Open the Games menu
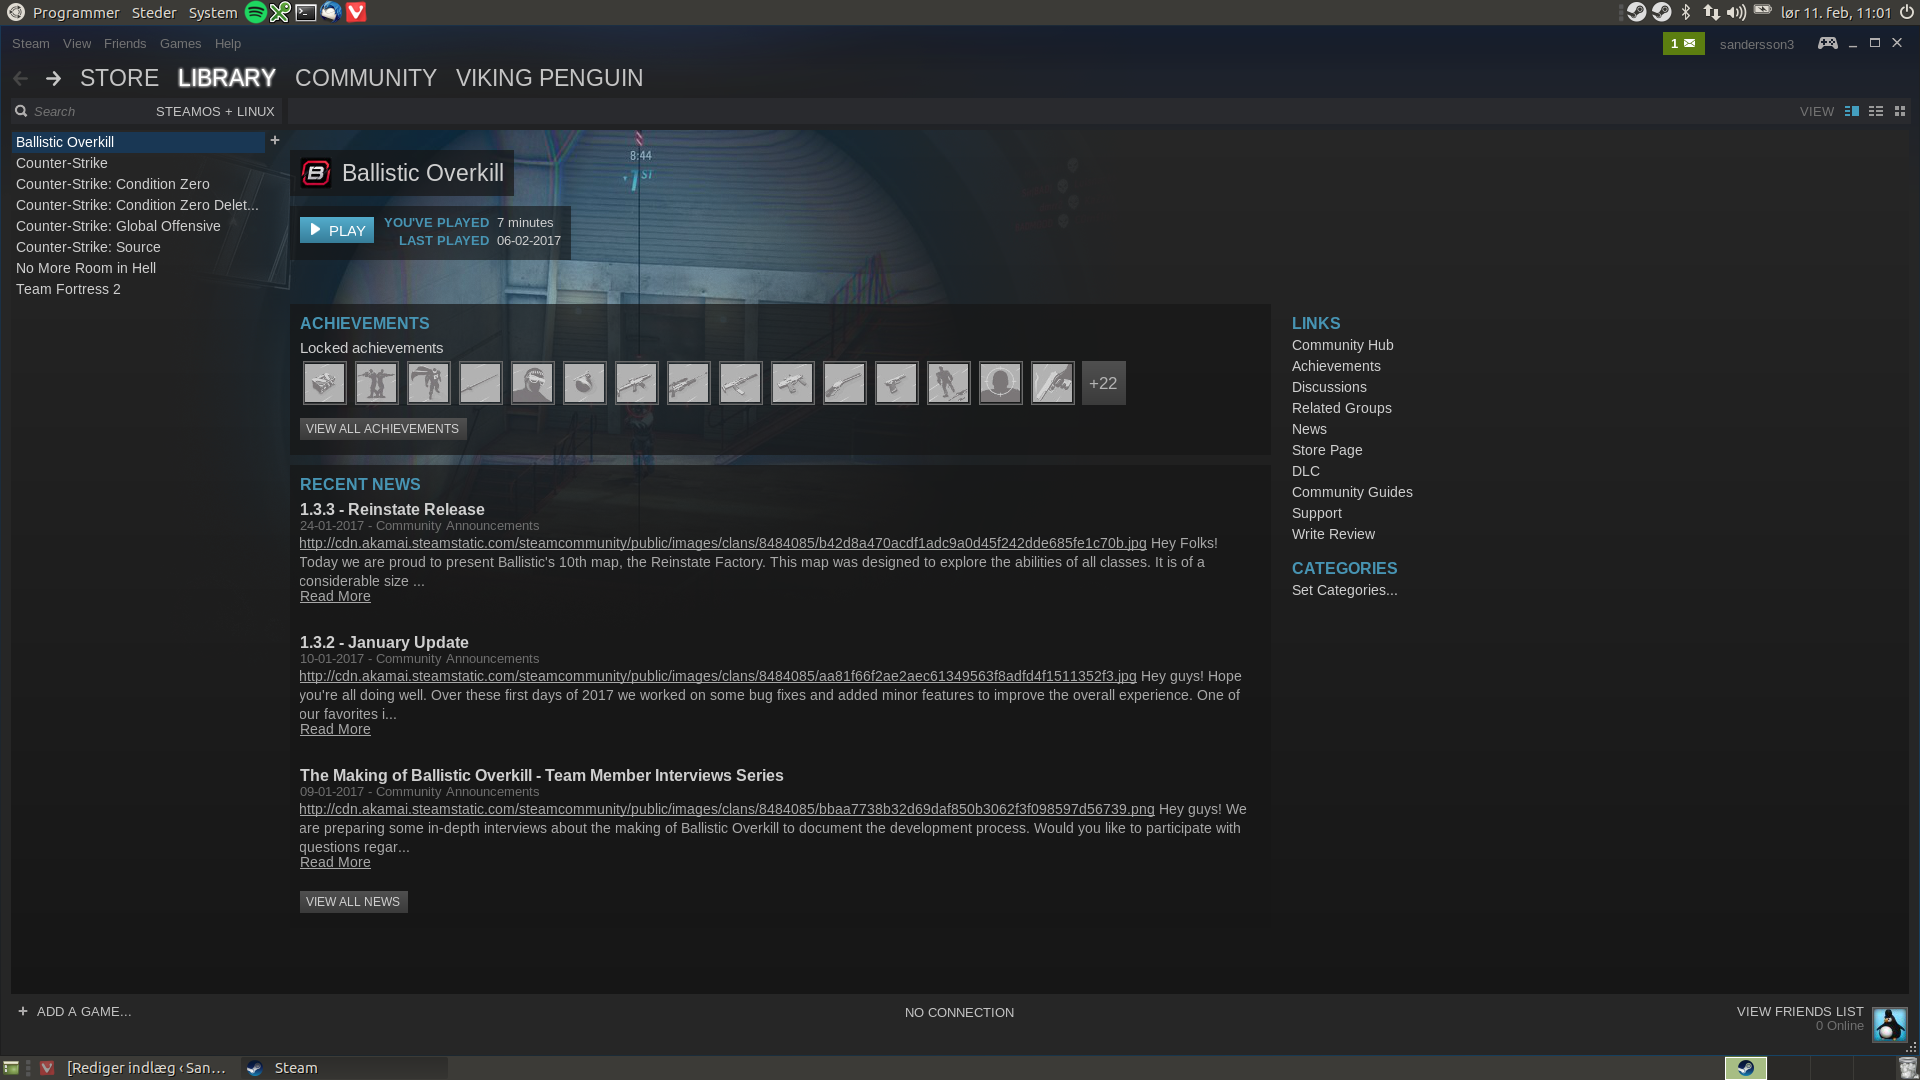The width and height of the screenshot is (1920, 1080). click(181, 43)
